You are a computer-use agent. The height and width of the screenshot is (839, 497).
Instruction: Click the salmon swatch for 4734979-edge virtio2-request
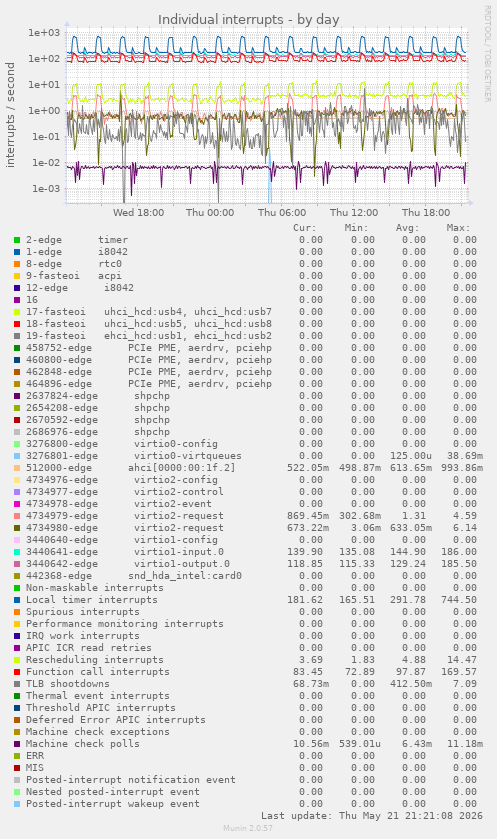click(17, 516)
